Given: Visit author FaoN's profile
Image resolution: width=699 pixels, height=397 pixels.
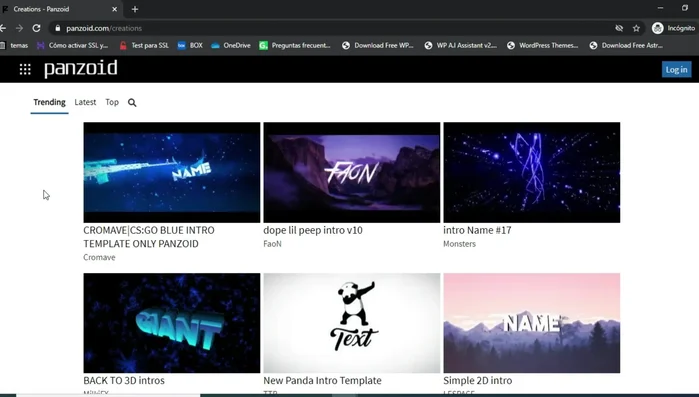Looking at the screenshot, I should [x=272, y=244].
